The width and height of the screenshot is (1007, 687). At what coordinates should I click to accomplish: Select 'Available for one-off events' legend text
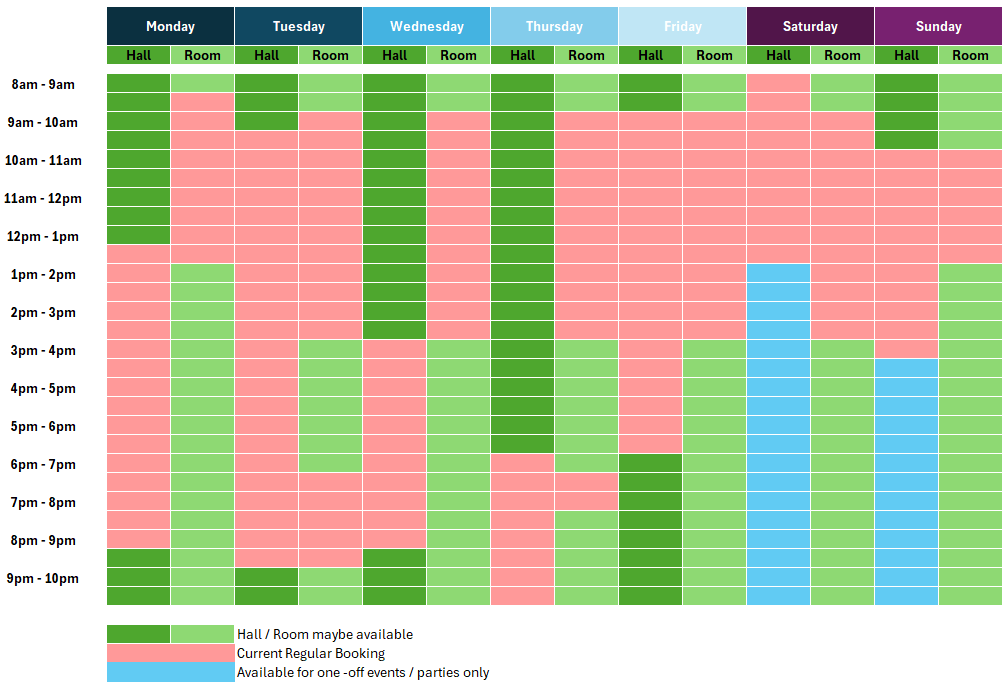tap(362, 672)
